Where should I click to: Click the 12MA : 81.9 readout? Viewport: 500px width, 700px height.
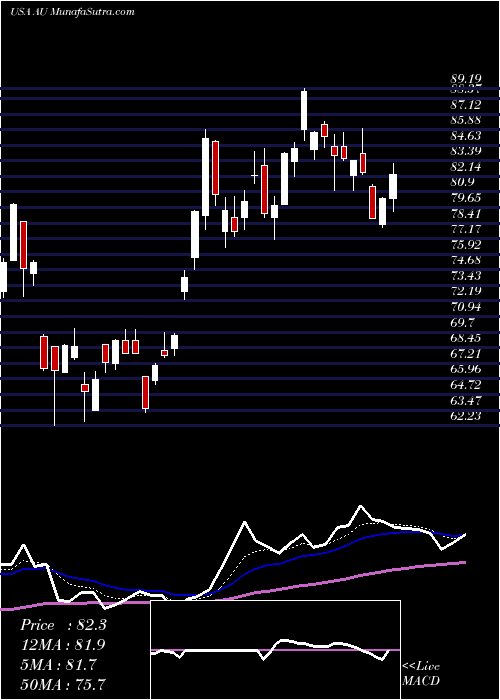click(63, 645)
